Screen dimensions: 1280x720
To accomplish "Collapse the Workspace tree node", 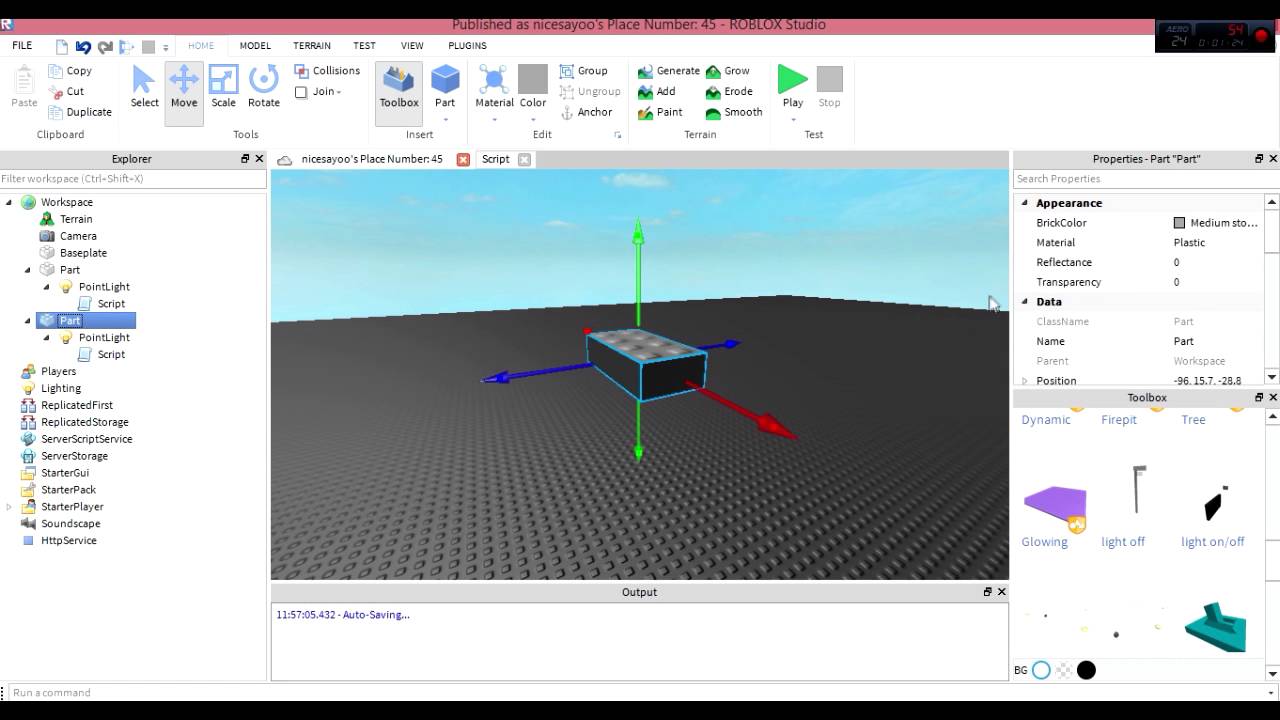I will click(x=9, y=202).
